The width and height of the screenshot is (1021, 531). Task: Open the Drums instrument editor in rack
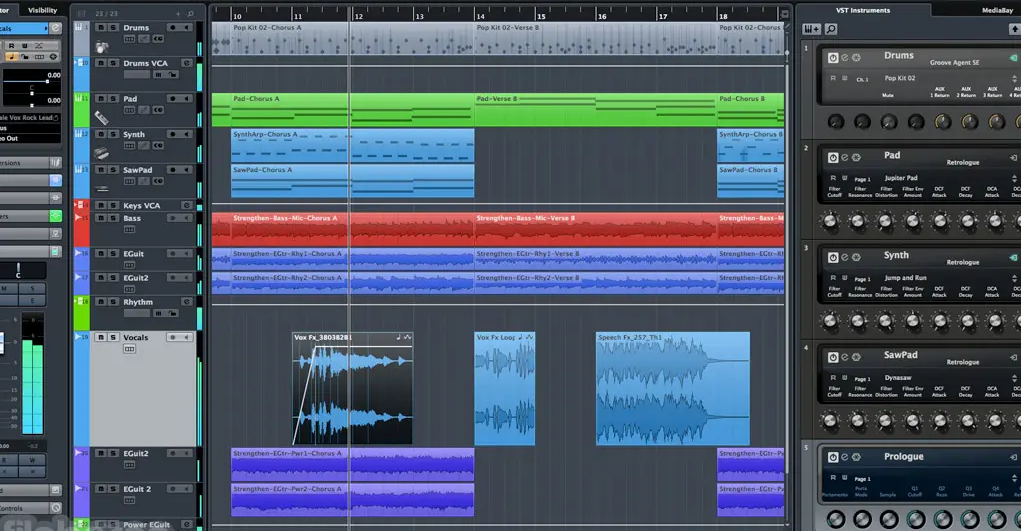pyautogui.click(x=845, y=58)
